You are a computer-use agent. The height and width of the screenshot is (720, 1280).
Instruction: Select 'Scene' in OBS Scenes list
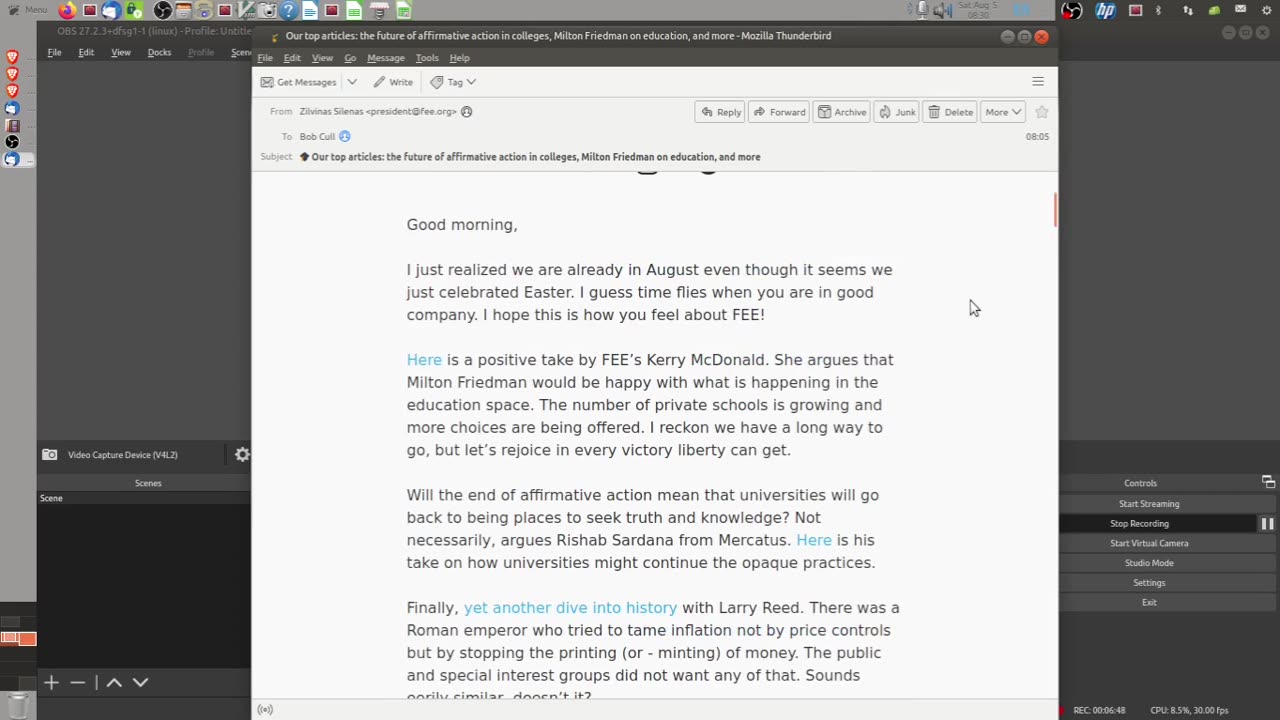[144, 498]
